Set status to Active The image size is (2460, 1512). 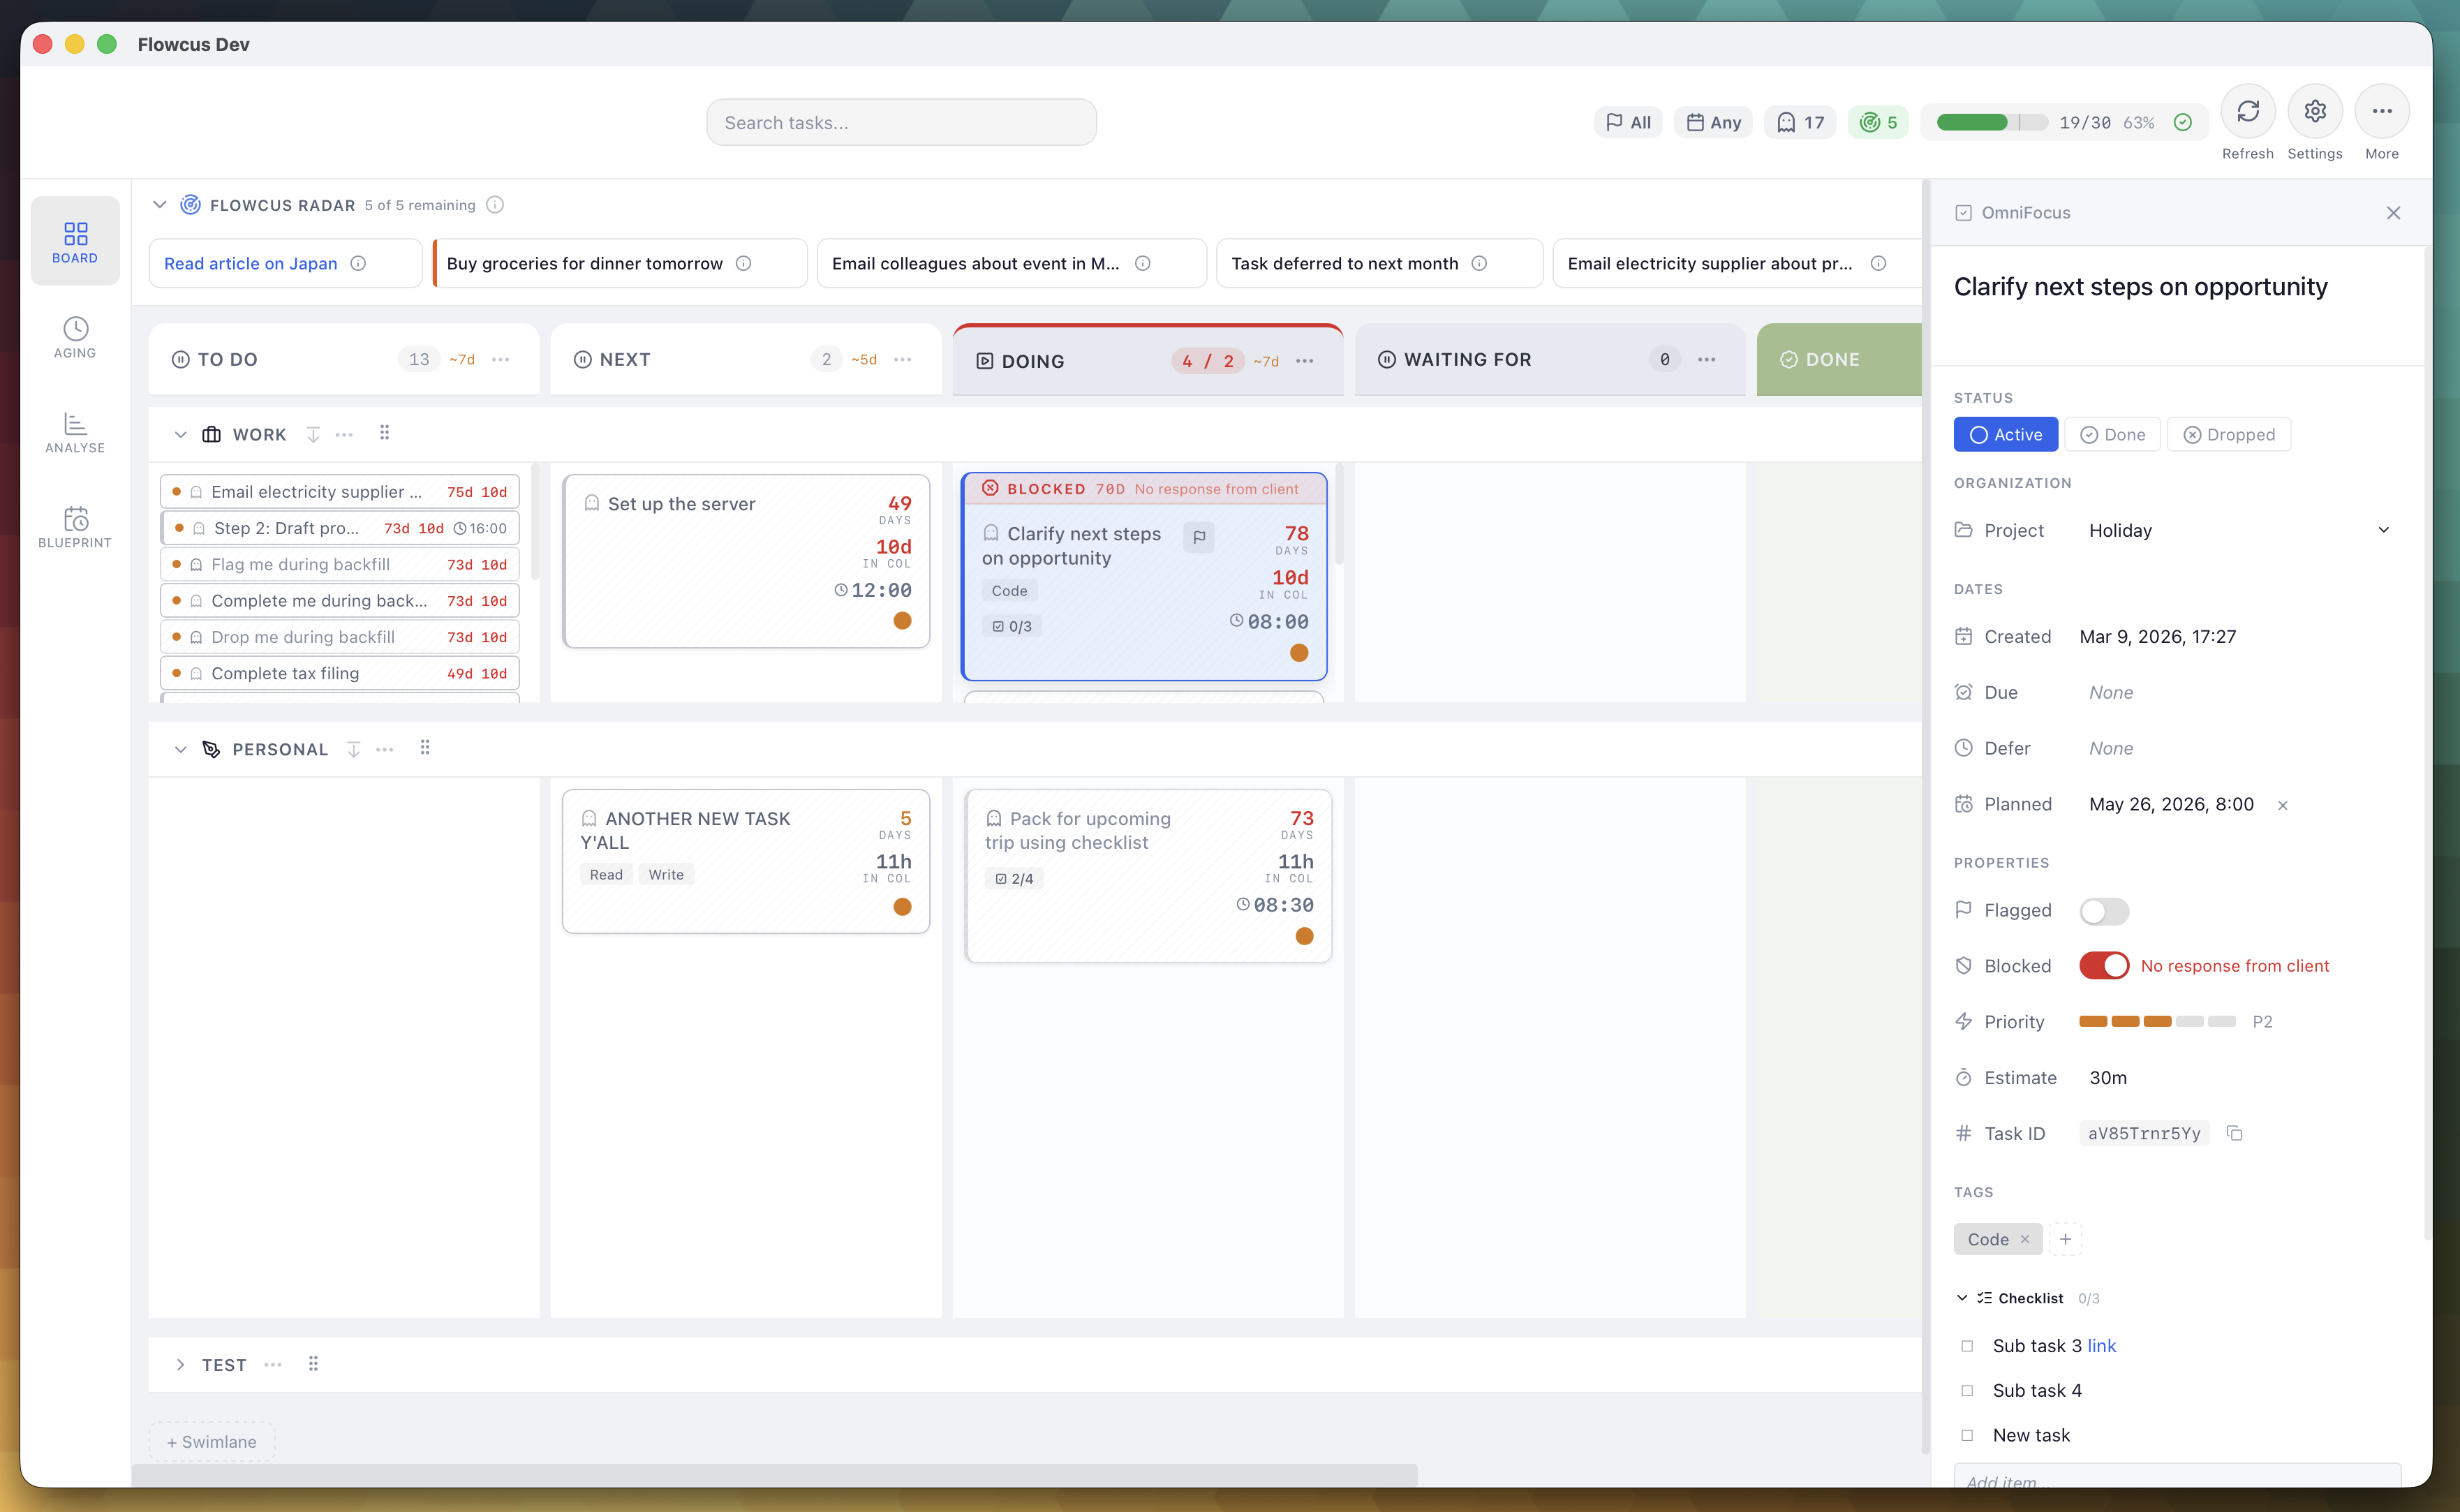pyautogui.click(x=2006, y=434)
